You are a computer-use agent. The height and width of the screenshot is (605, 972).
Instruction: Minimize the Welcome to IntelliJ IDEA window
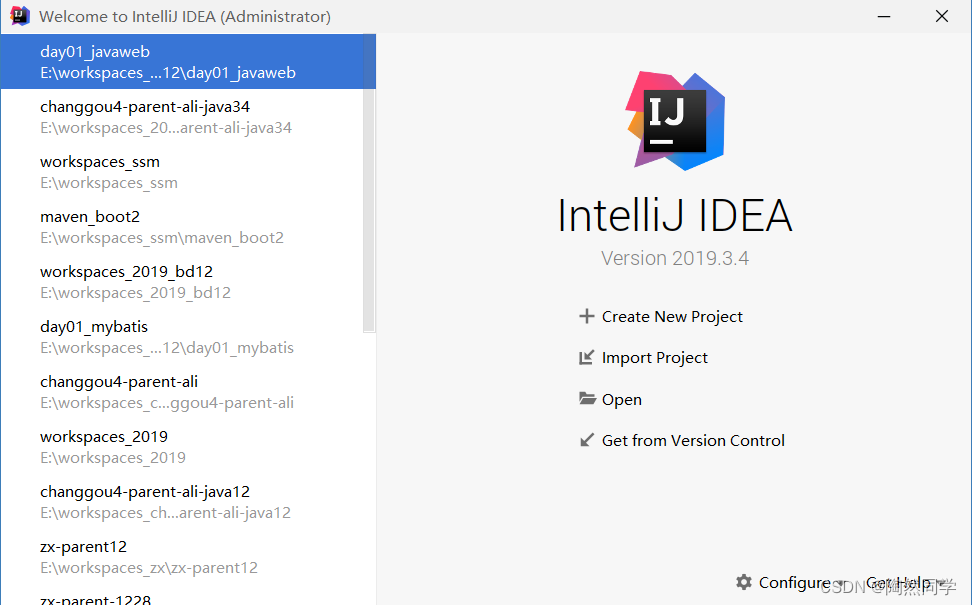coord(882,16)
